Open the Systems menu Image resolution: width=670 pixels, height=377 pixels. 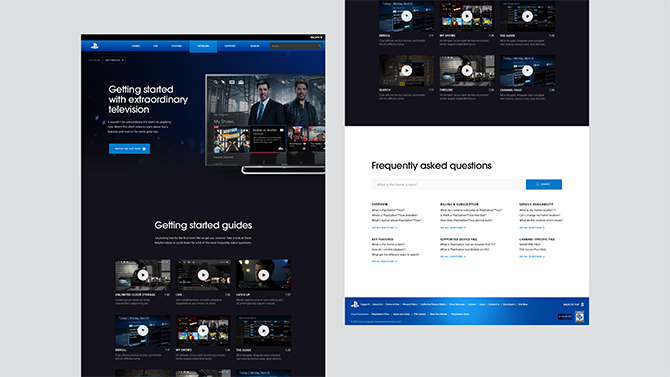(176, 46)
